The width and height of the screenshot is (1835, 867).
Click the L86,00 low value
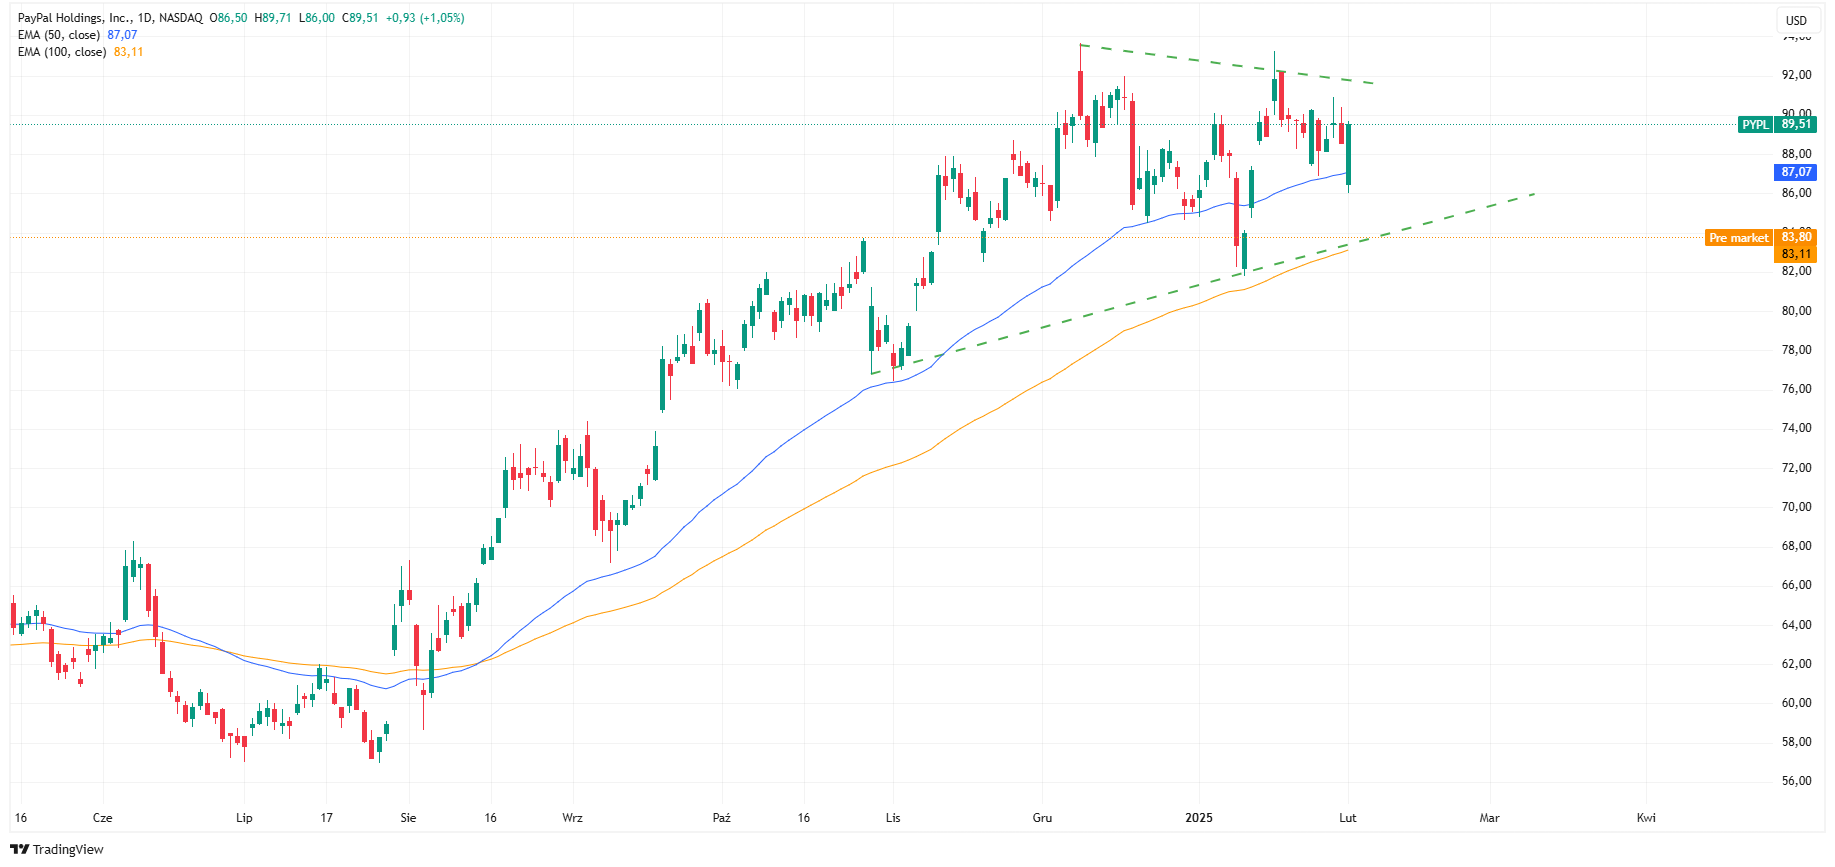click(x=316, y=18)
